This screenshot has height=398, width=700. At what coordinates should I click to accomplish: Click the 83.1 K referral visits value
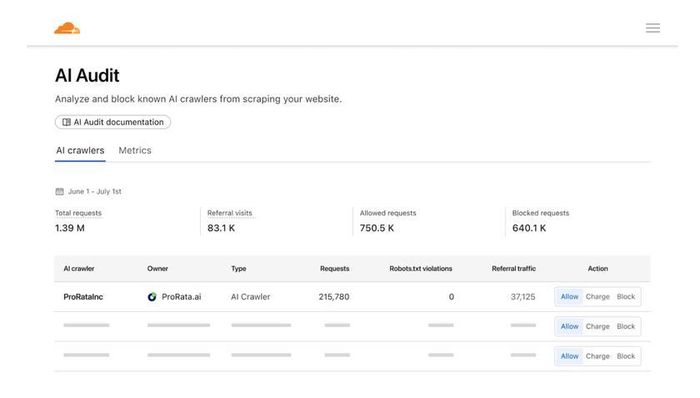click(221, 228)
